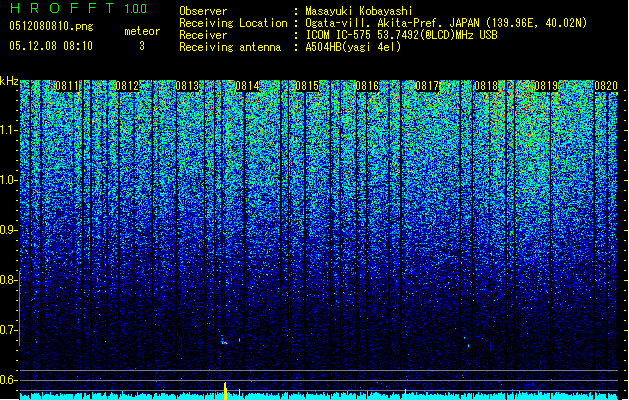Click the meteor count label

(142, 31)
